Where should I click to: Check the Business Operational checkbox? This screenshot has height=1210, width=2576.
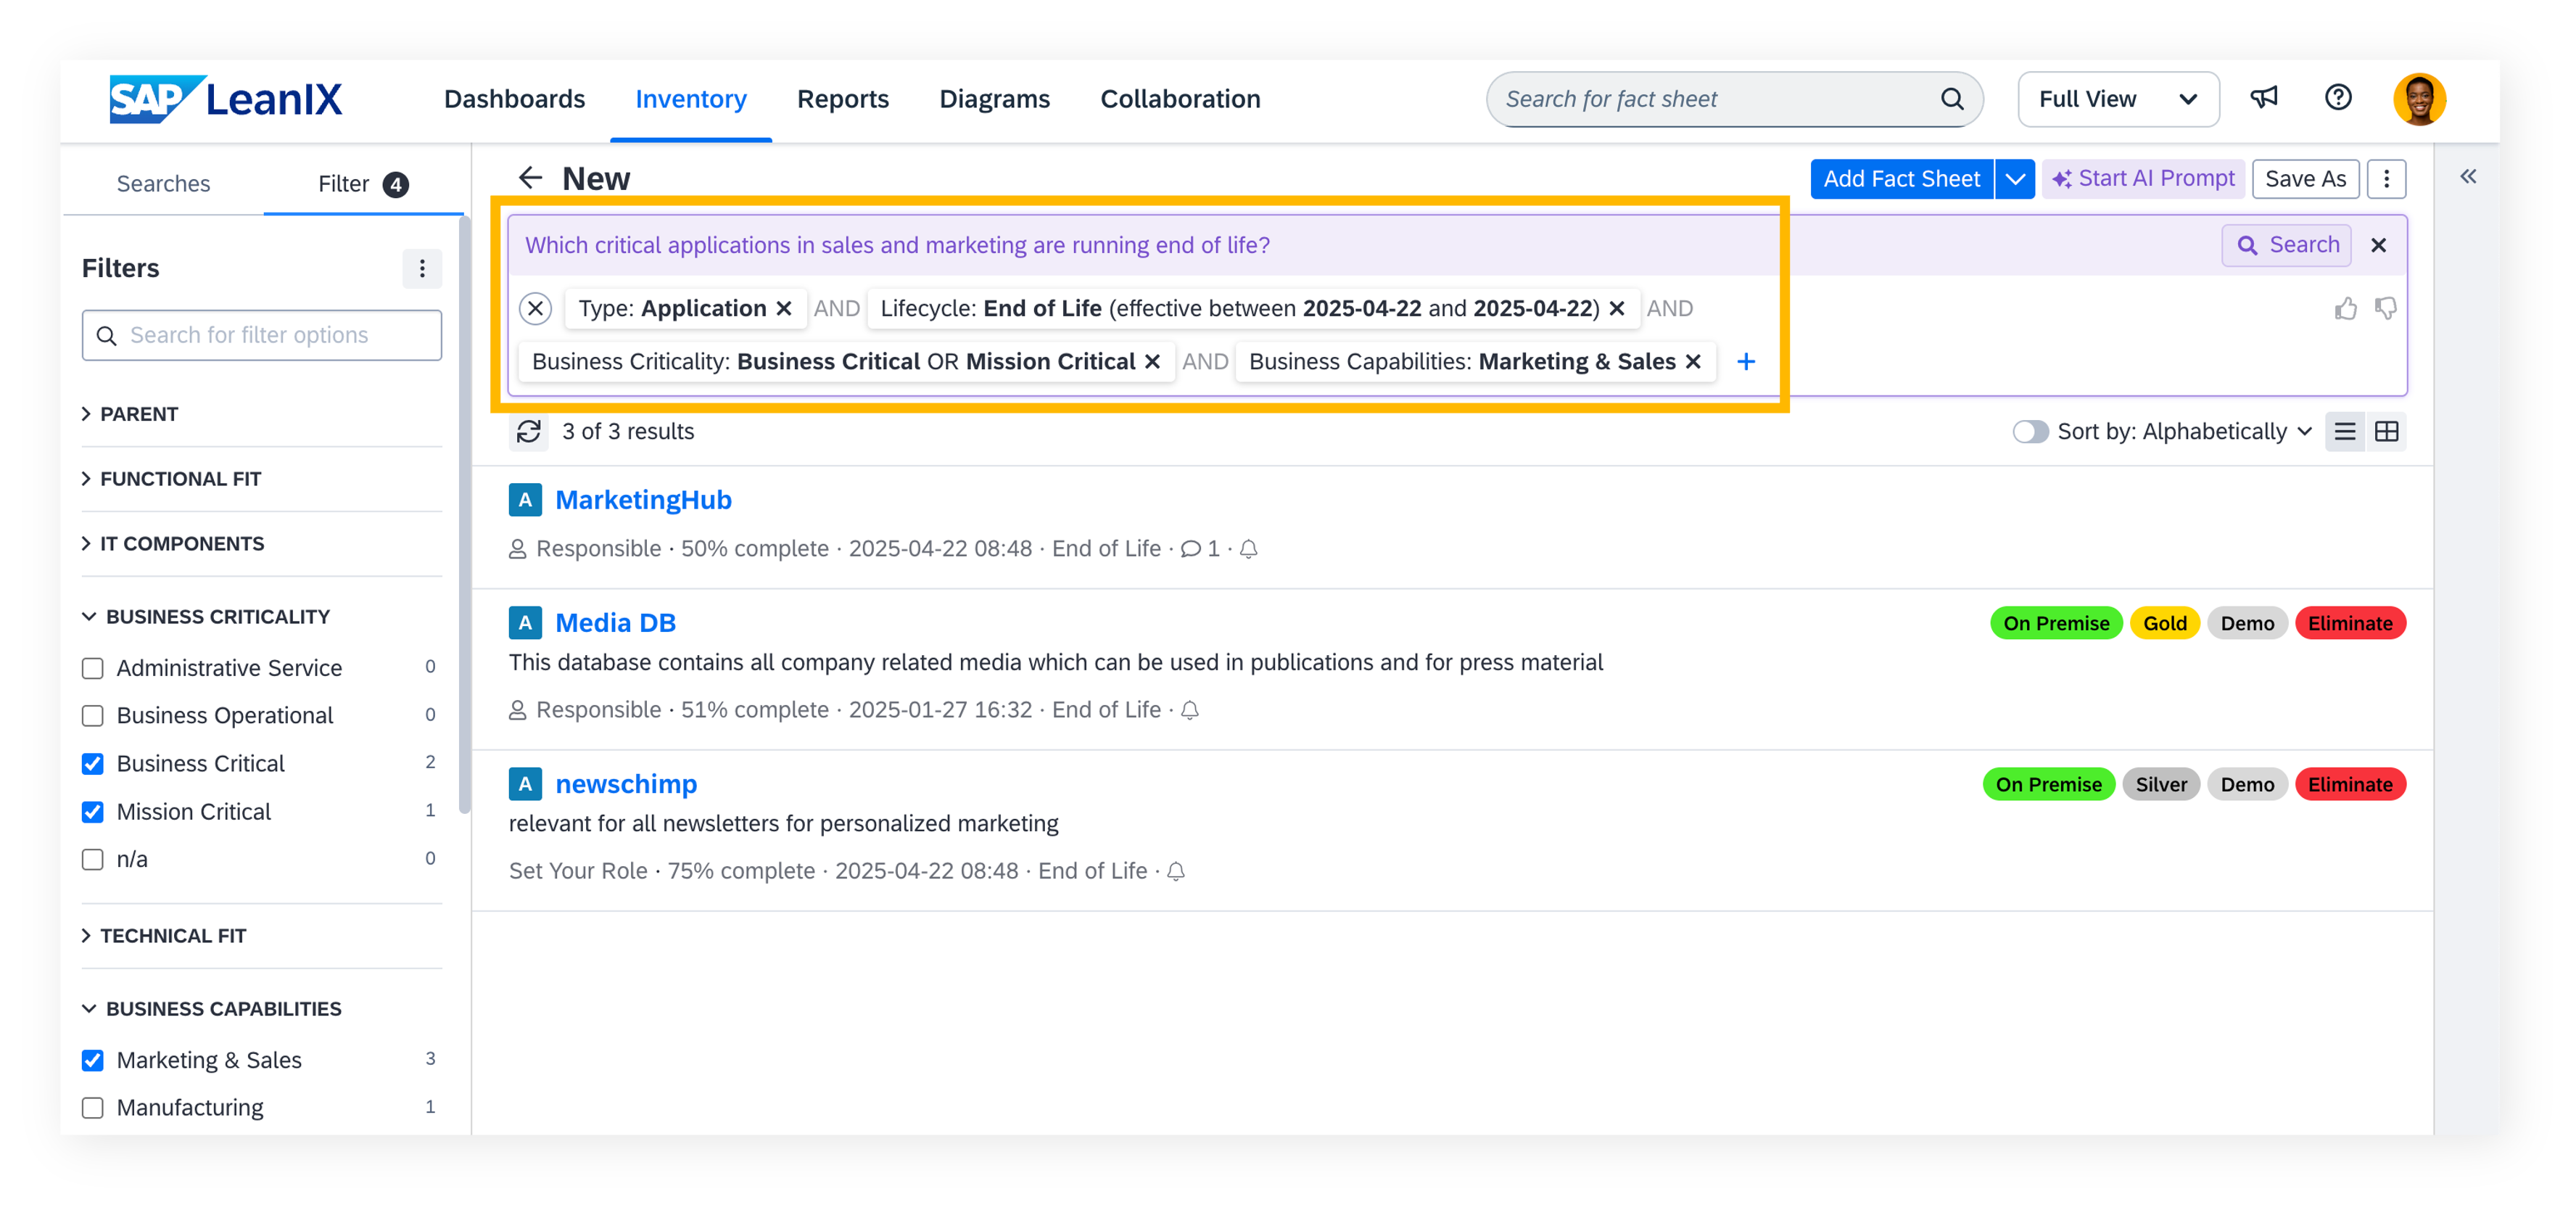[x=93, y=716]
